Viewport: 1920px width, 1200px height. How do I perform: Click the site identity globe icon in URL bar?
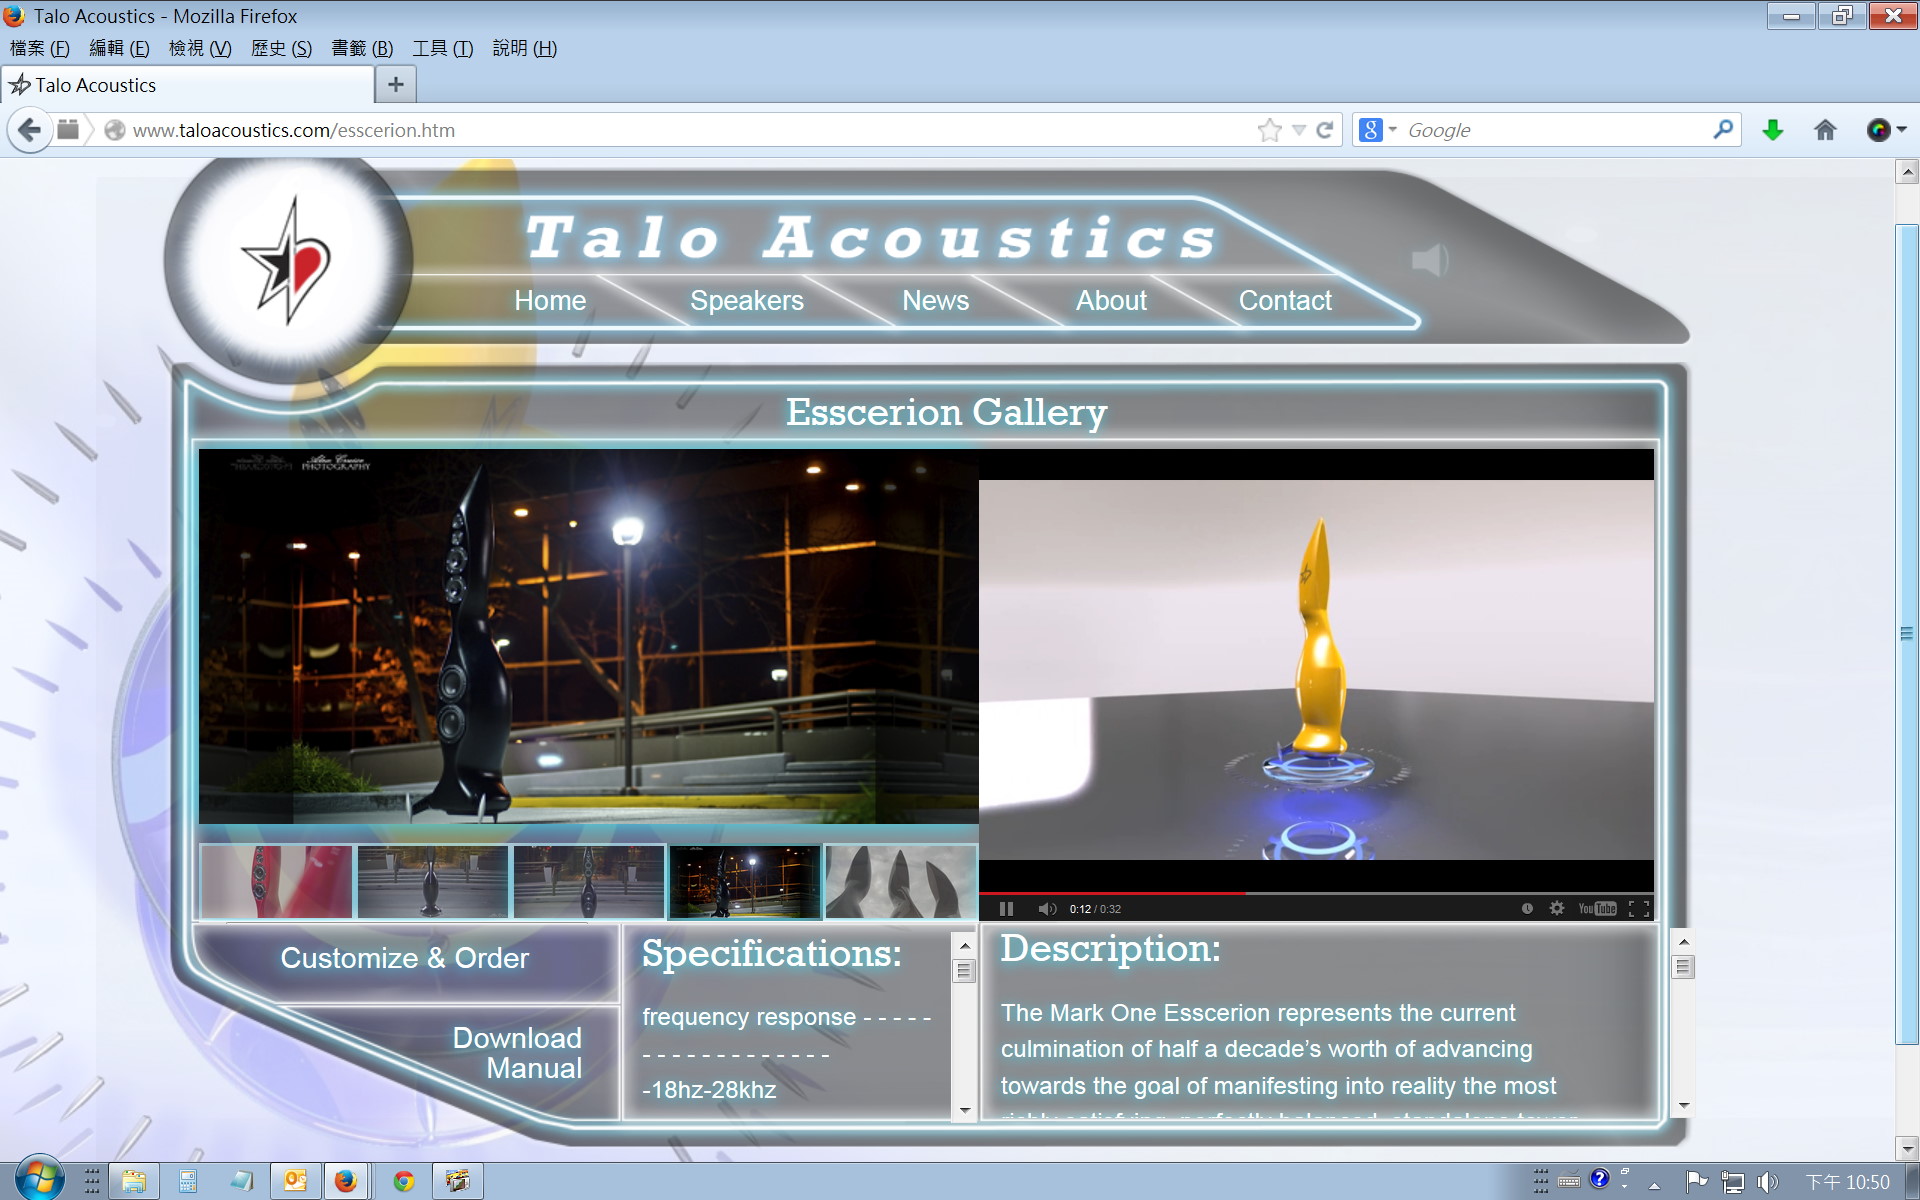[115, 130]
